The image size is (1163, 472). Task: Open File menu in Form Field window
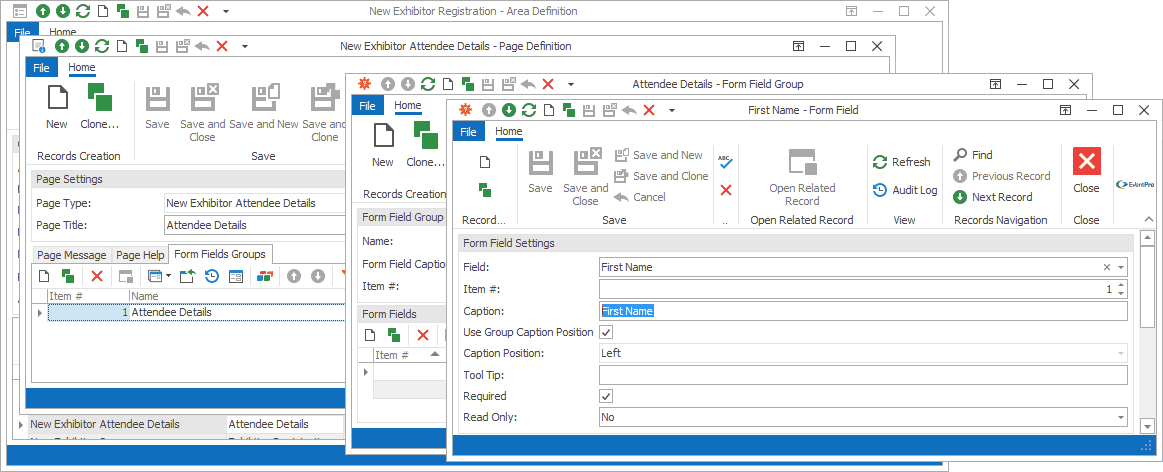pos(468,131)
